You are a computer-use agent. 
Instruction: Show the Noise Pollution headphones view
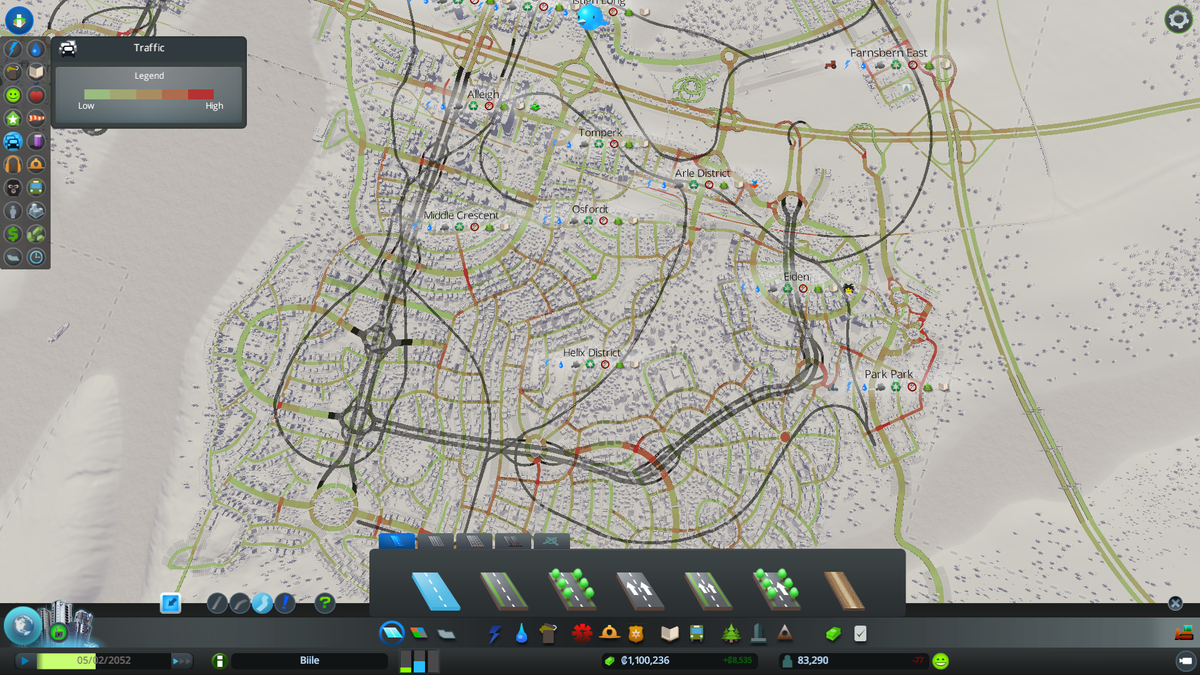click(13, 164)
